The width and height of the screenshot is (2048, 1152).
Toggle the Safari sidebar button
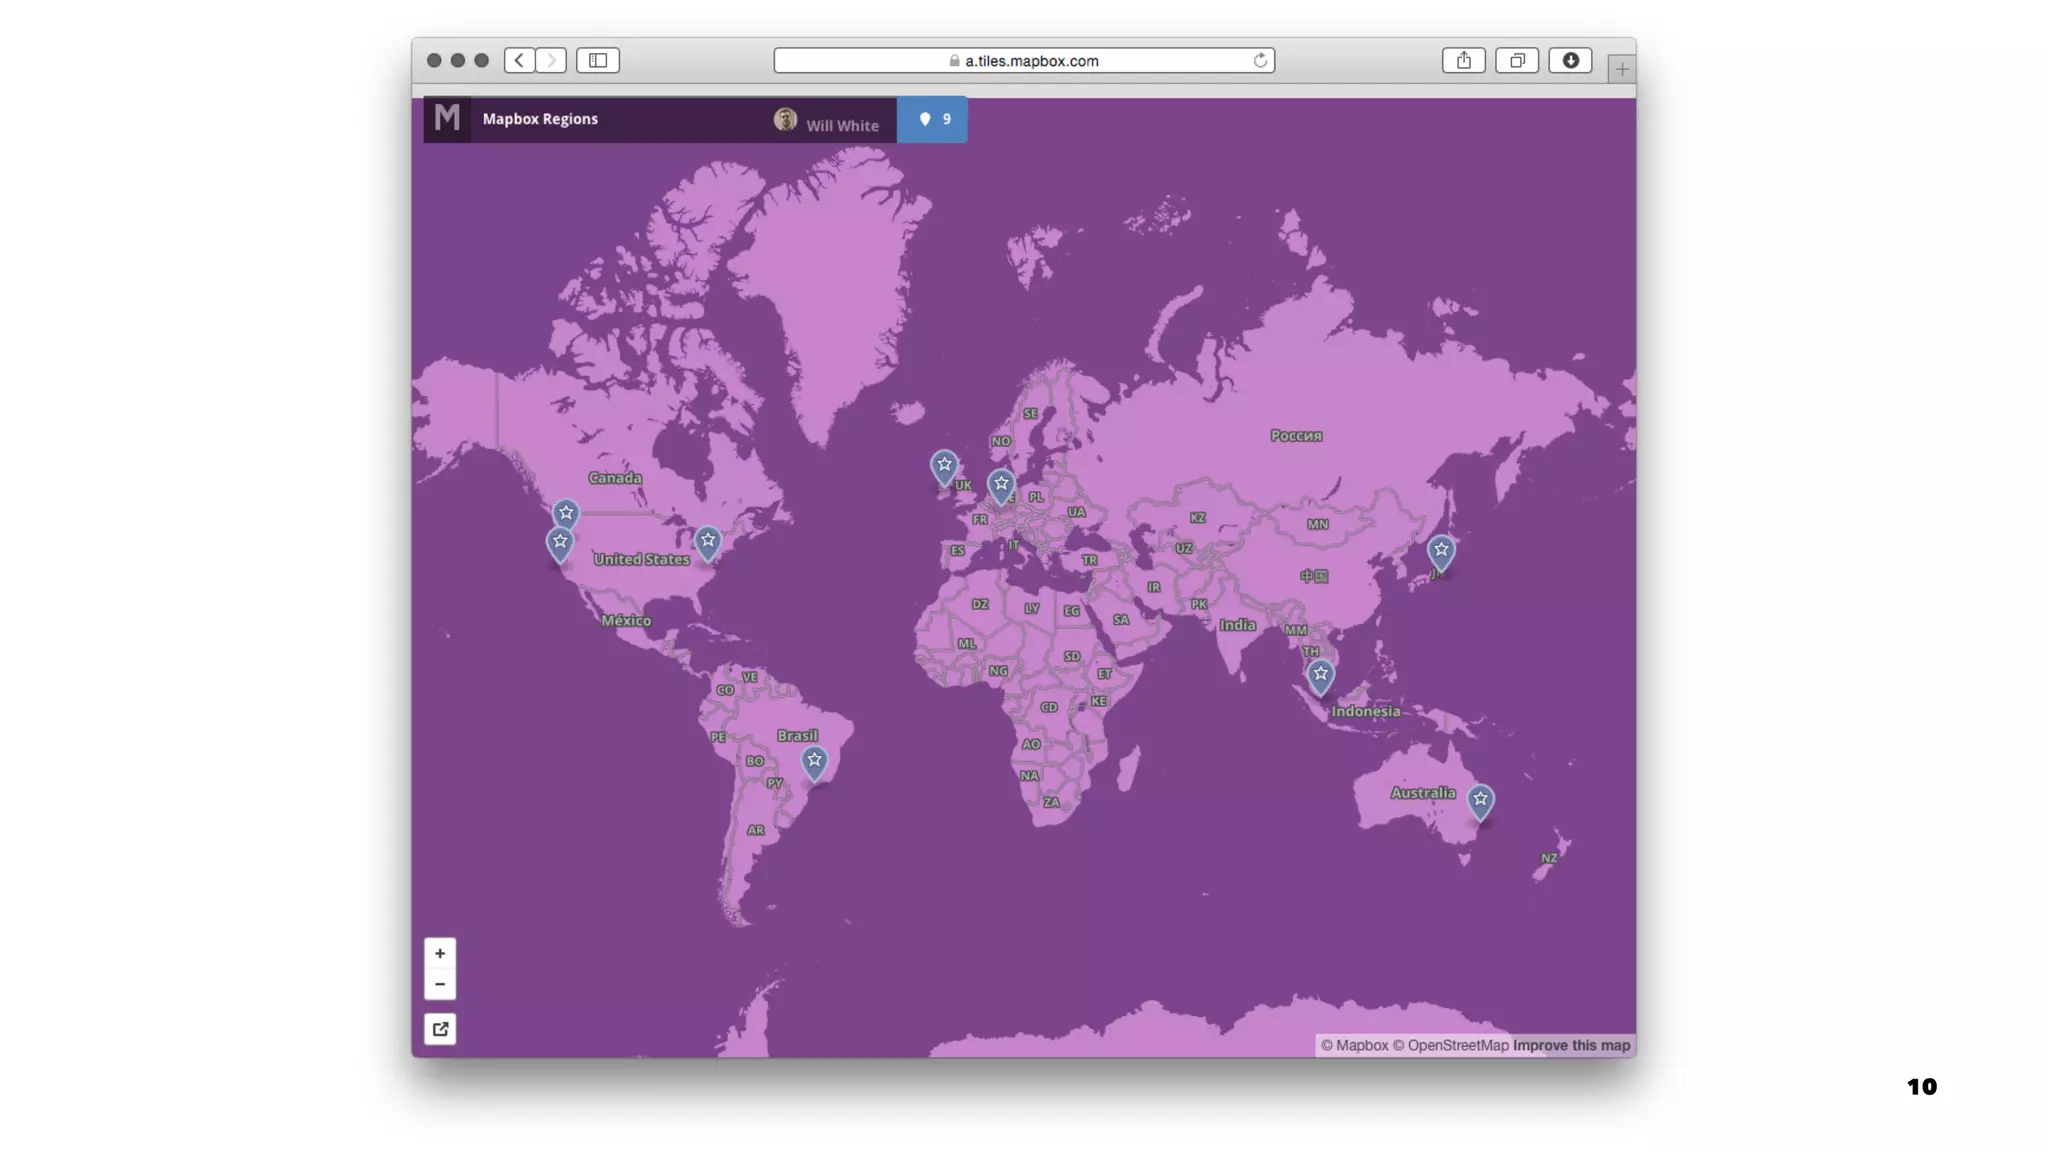(x=598, y=60)
